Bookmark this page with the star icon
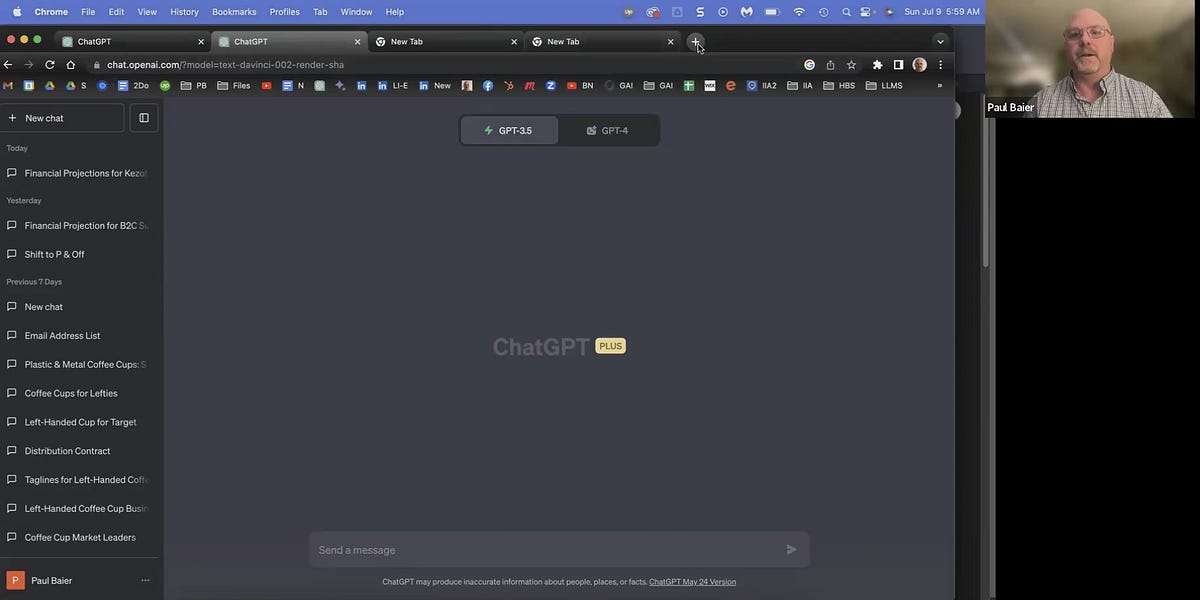This screenshot has width=1200, height=600. click(851, 64)
